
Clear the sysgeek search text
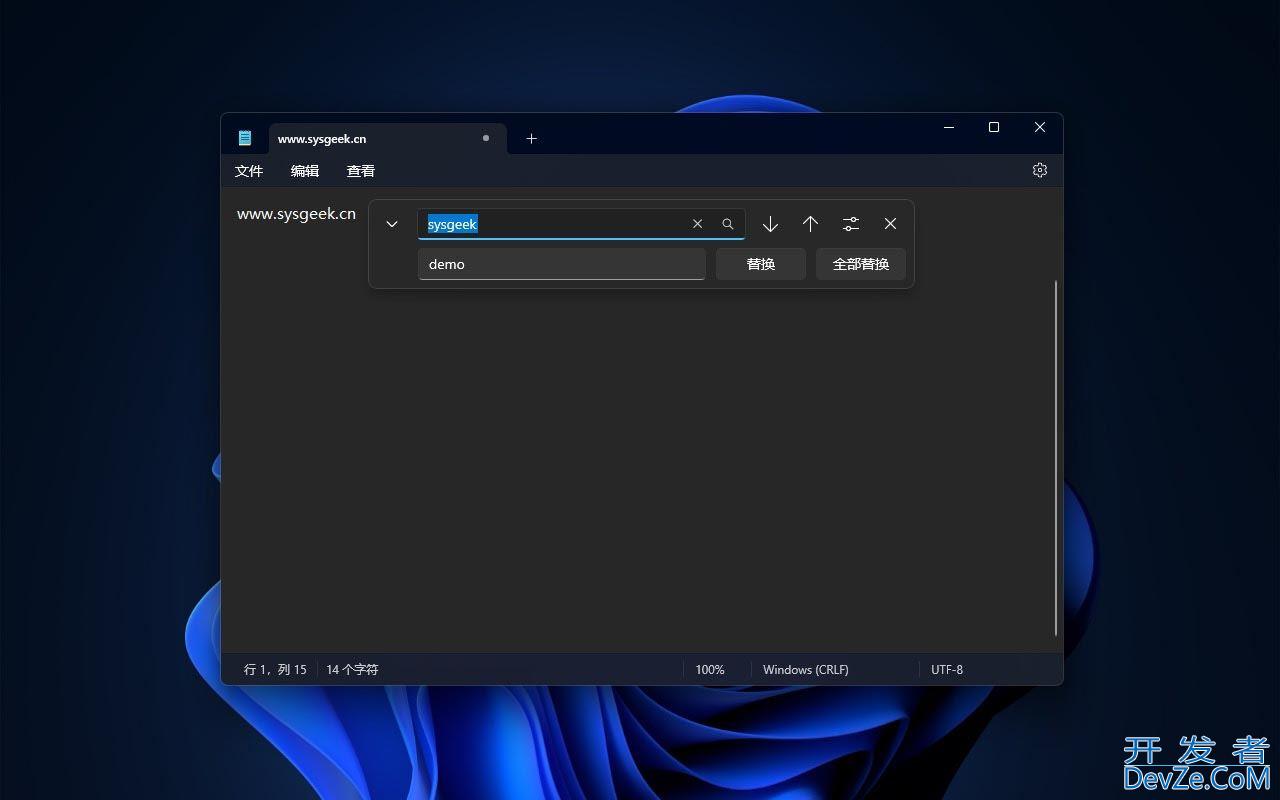point(698,224)
